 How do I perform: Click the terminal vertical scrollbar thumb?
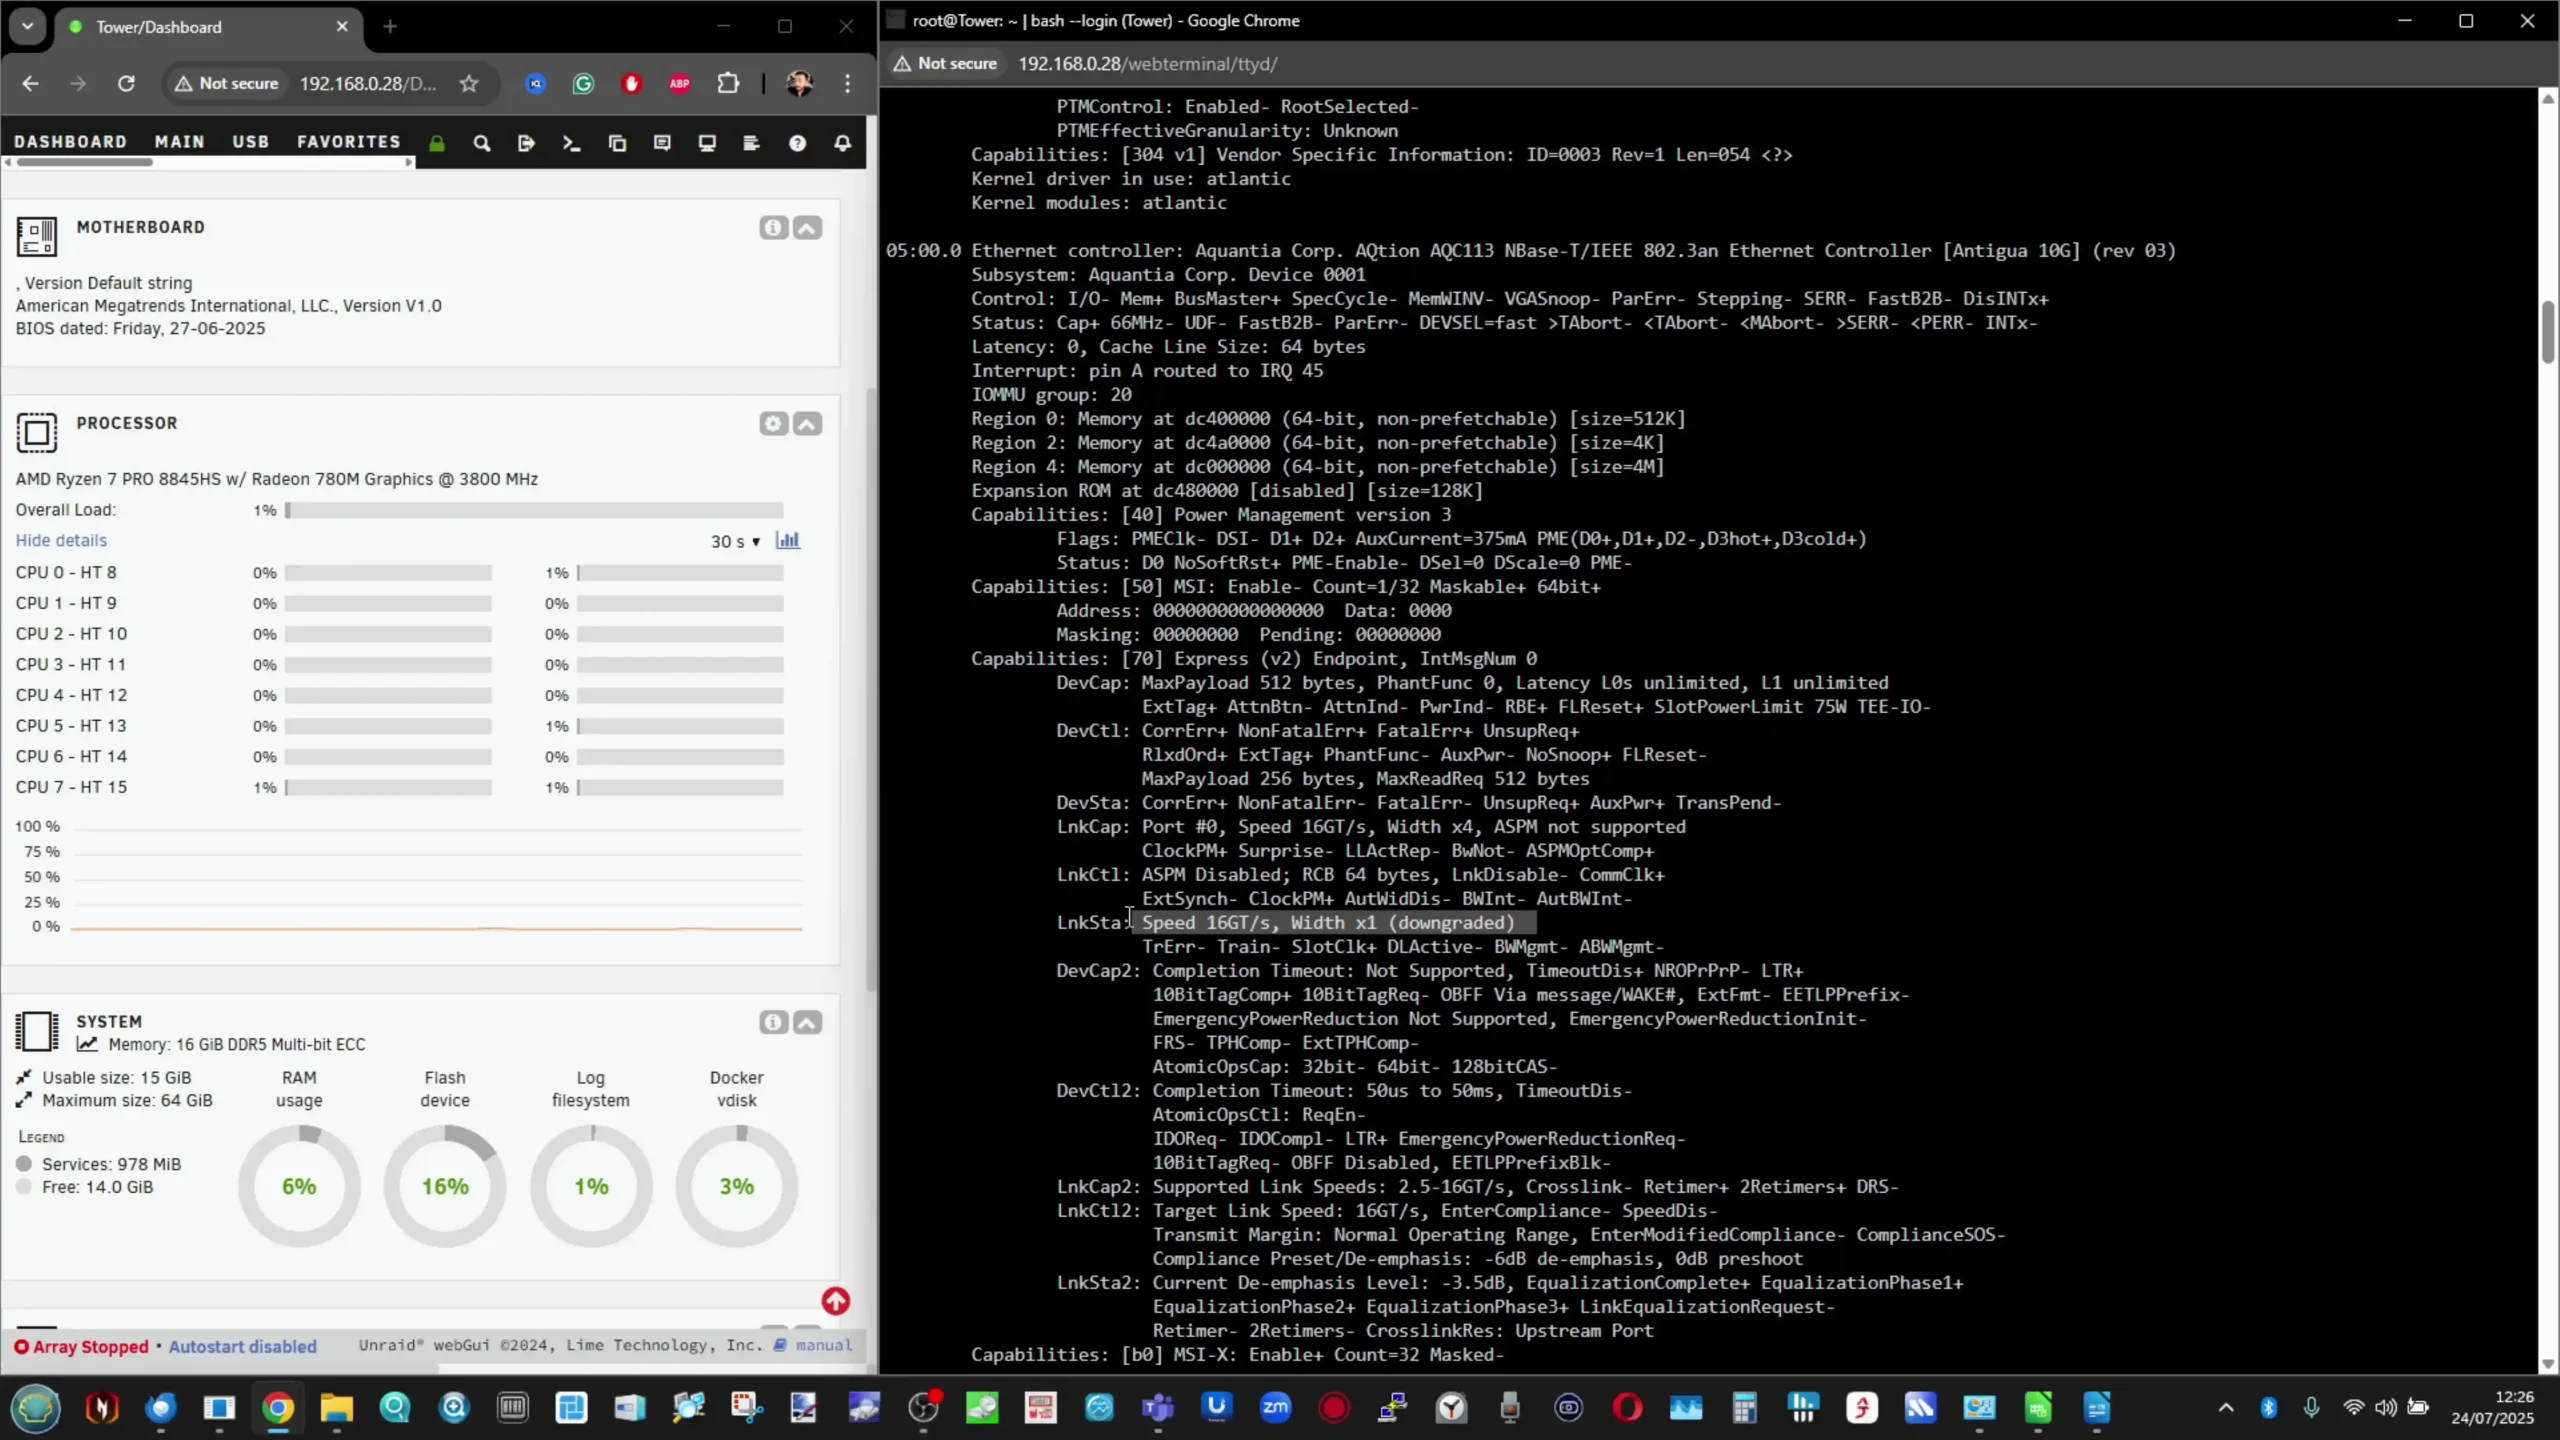pos(2548,331)
